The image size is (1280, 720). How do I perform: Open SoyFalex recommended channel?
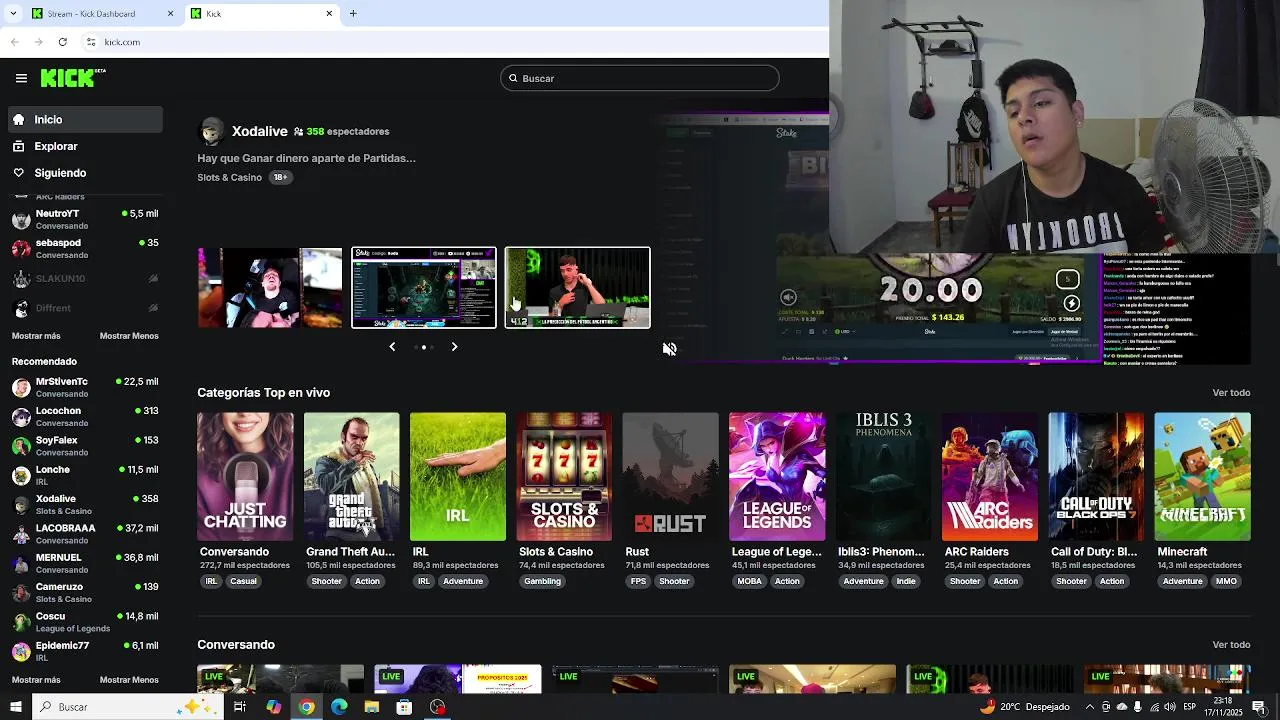point(85,446)
